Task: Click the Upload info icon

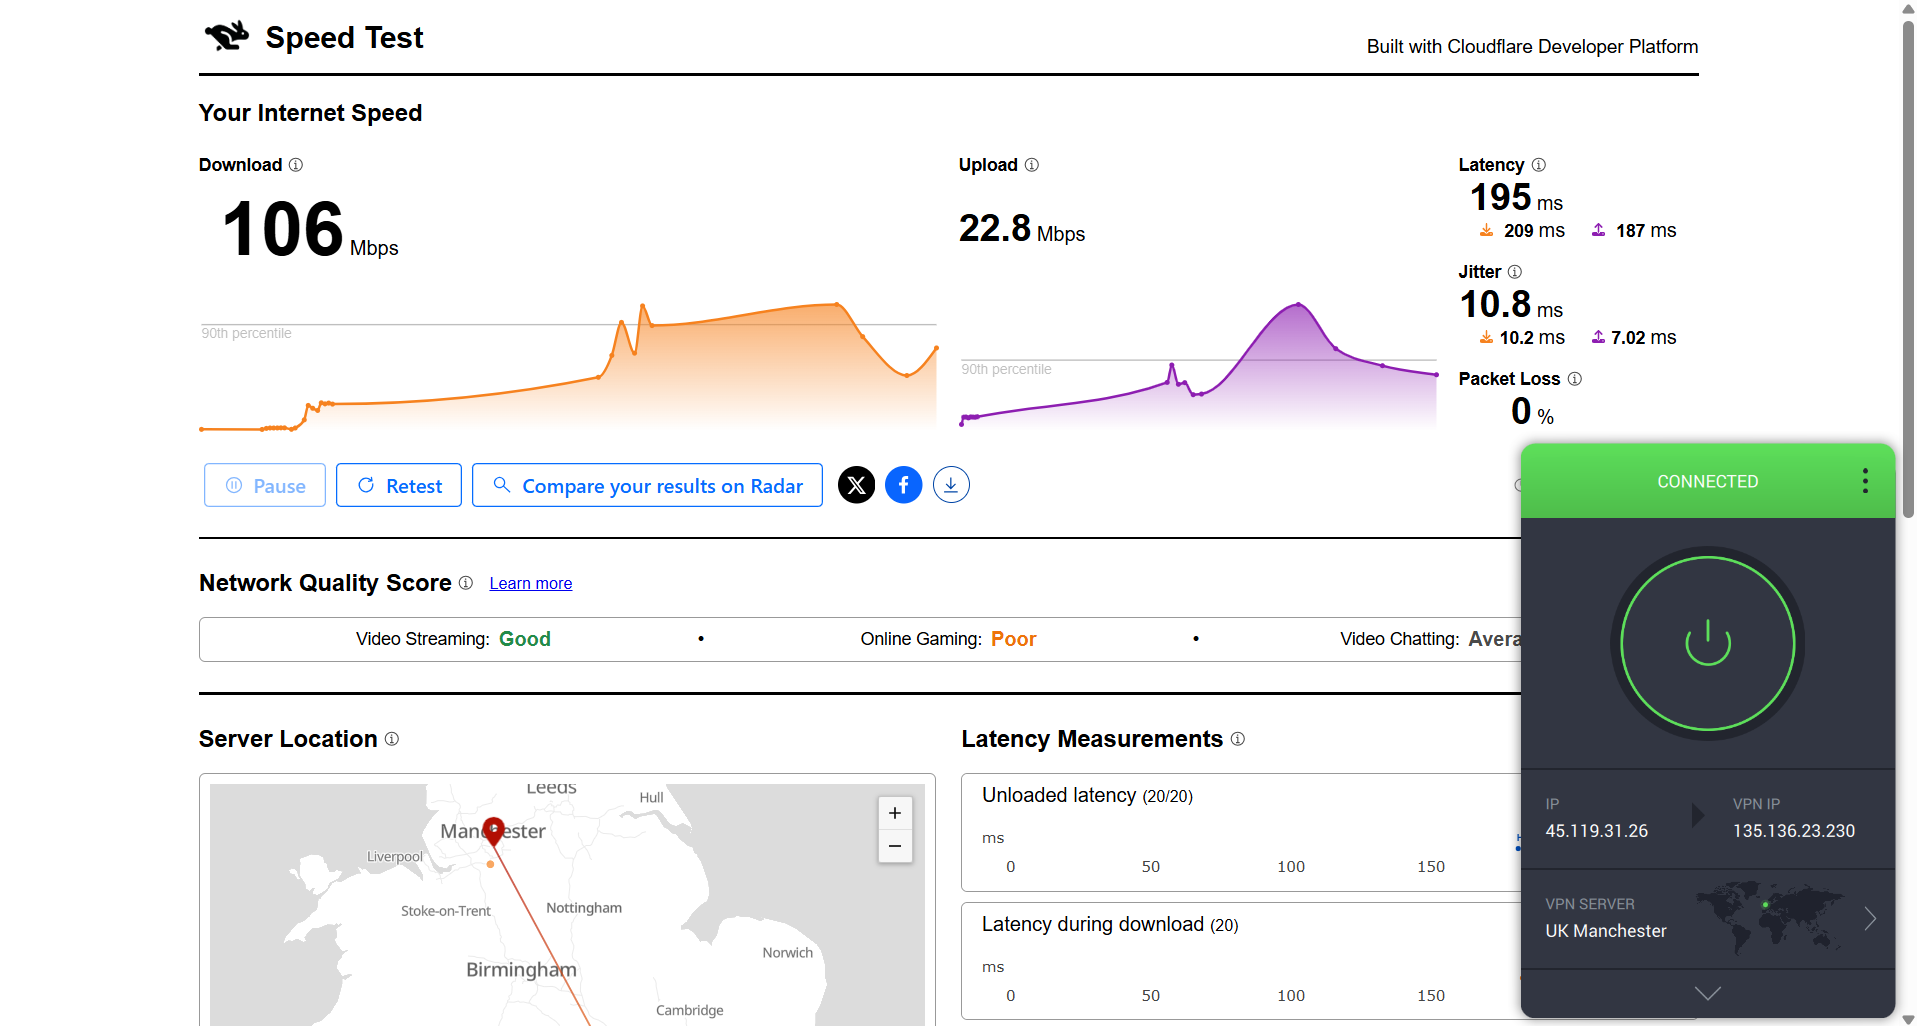Action: [x=1032, y=165]
